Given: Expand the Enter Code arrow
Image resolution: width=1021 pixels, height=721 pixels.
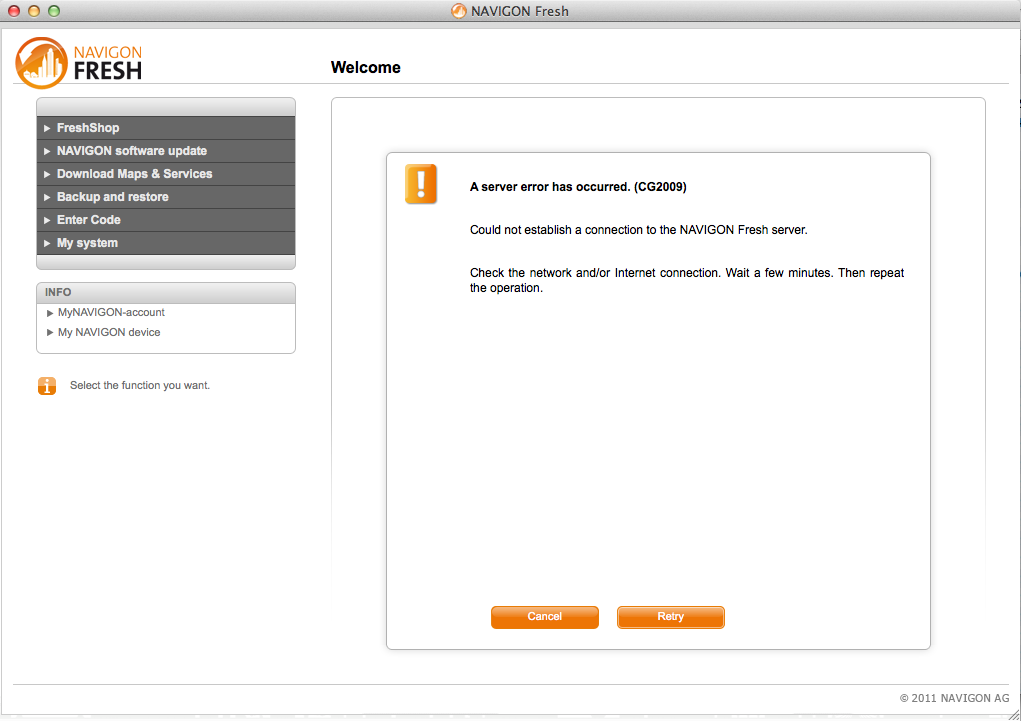Looking at the screenshot, I should pos(47,220).
